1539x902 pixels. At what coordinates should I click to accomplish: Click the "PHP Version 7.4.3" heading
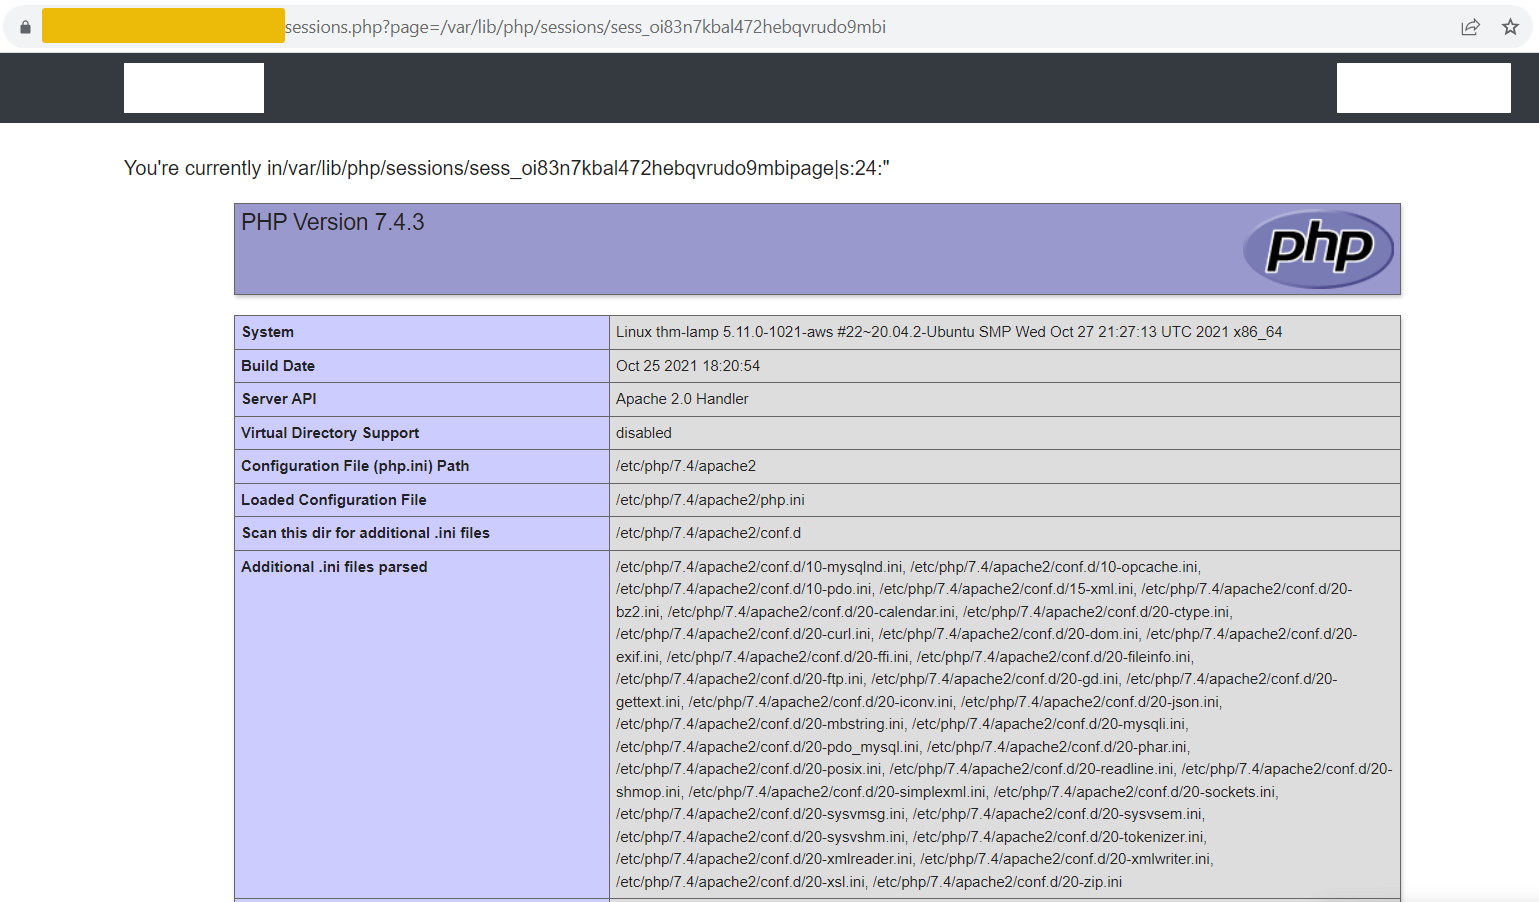pyautogui.click(x=333, y=222)
